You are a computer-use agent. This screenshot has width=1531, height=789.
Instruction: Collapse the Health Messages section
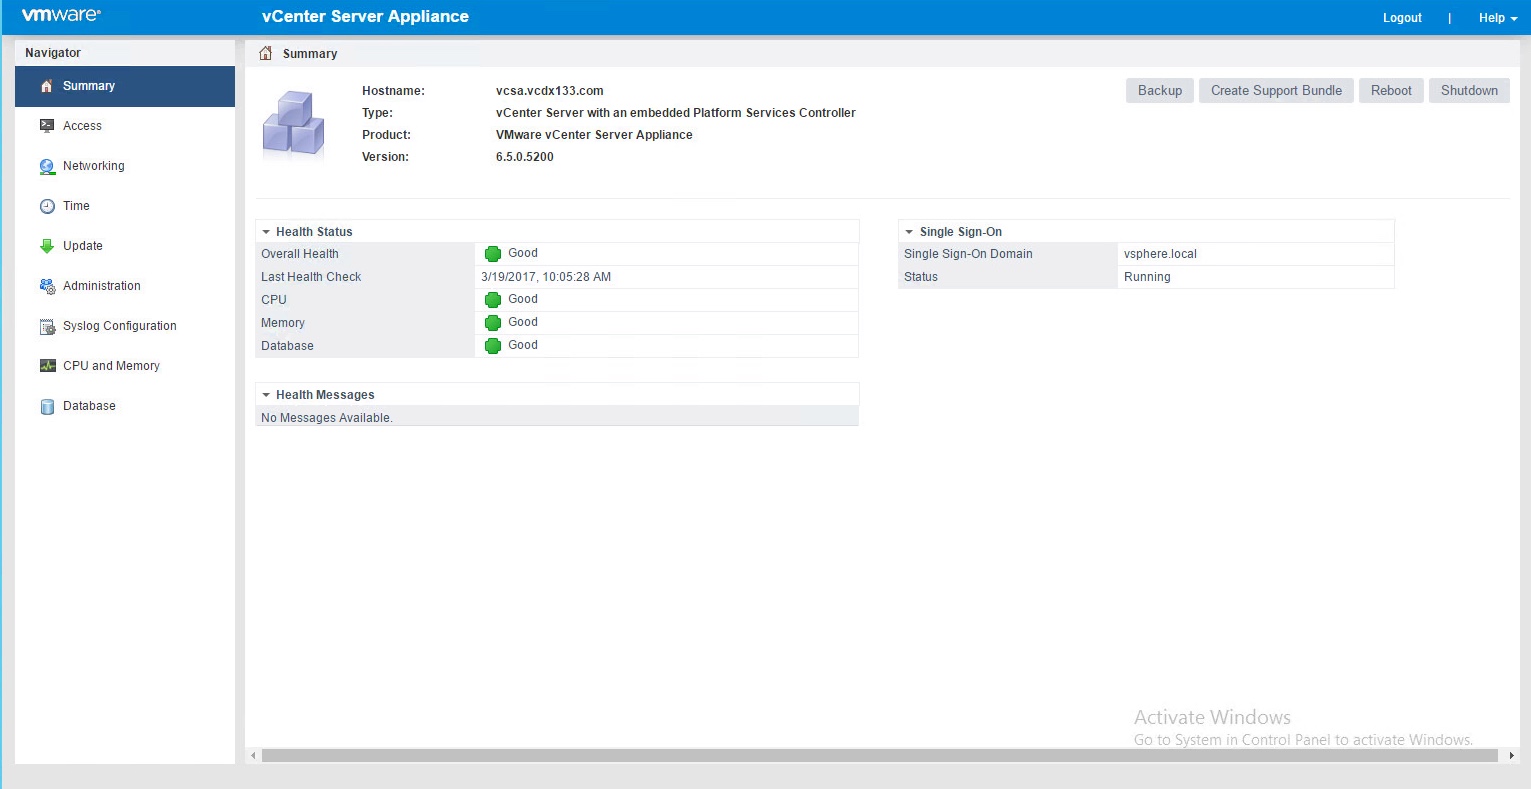266,395
